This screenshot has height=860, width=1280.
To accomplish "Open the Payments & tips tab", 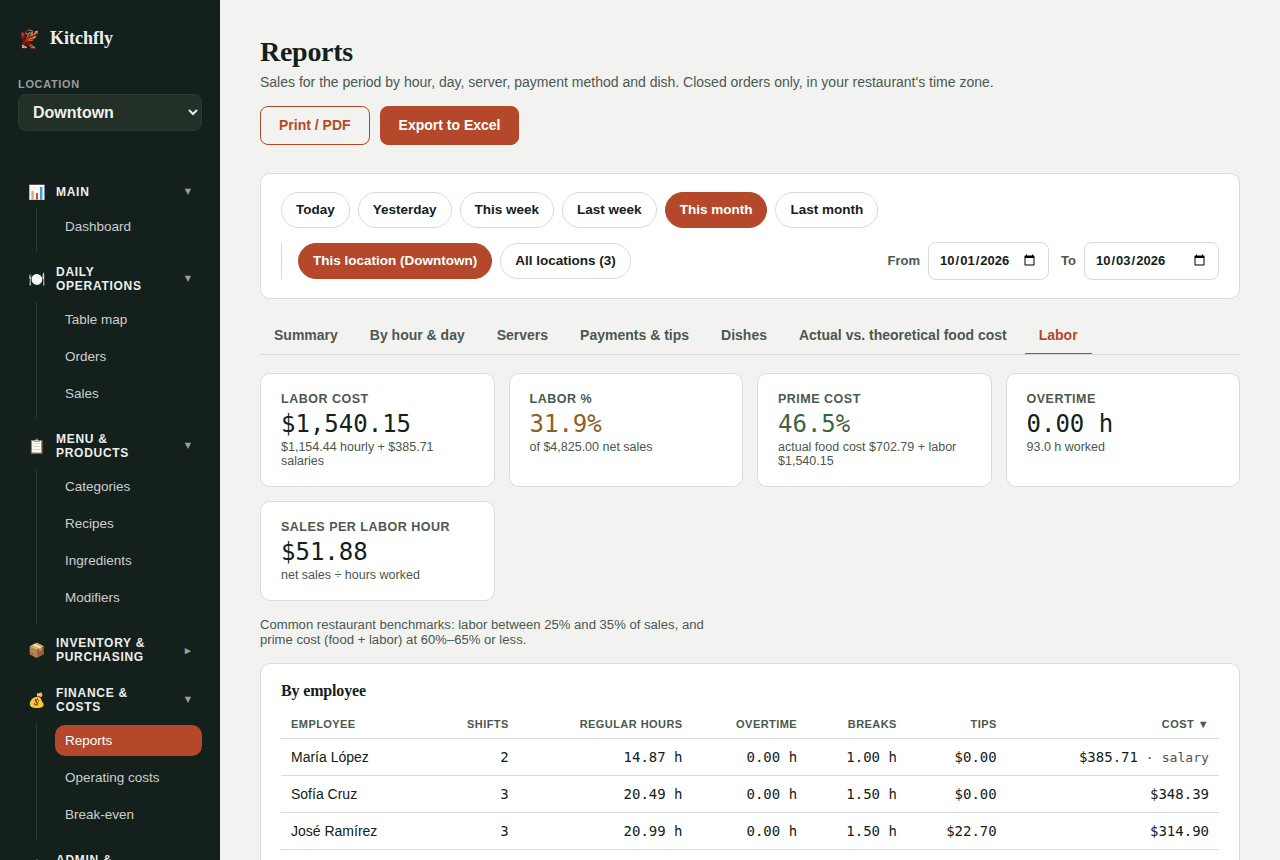I will coord(634,336).
